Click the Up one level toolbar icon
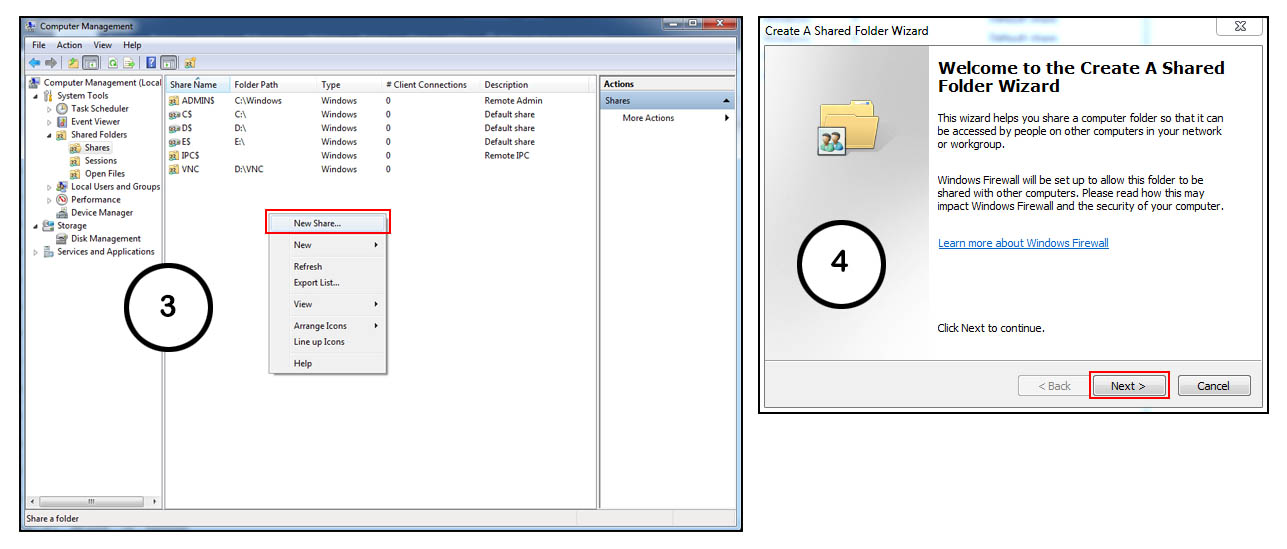1287x549 pixels. [73, 62]
